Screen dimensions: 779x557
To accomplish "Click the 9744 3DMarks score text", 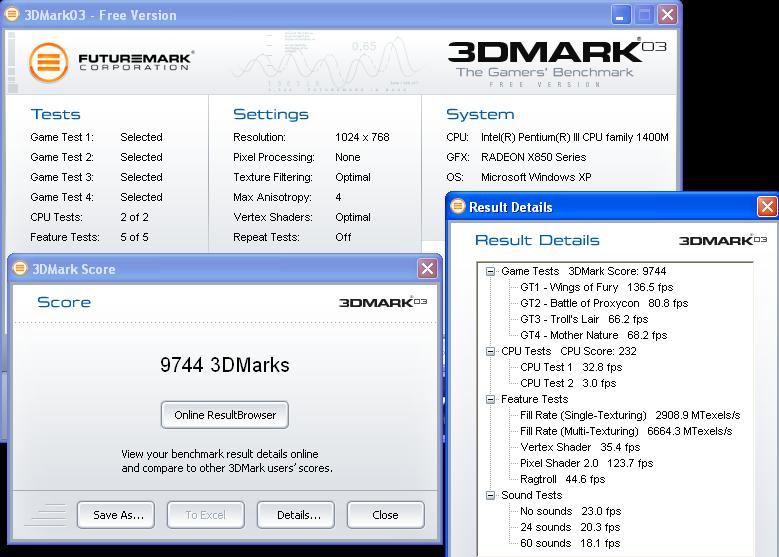I will [225, 365].
